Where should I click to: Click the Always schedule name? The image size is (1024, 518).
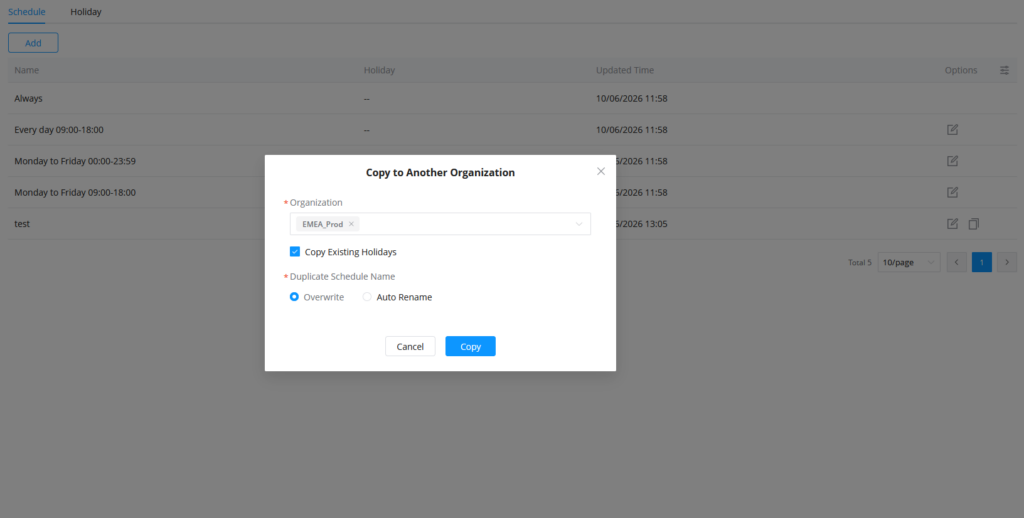(x=28, y=98)
